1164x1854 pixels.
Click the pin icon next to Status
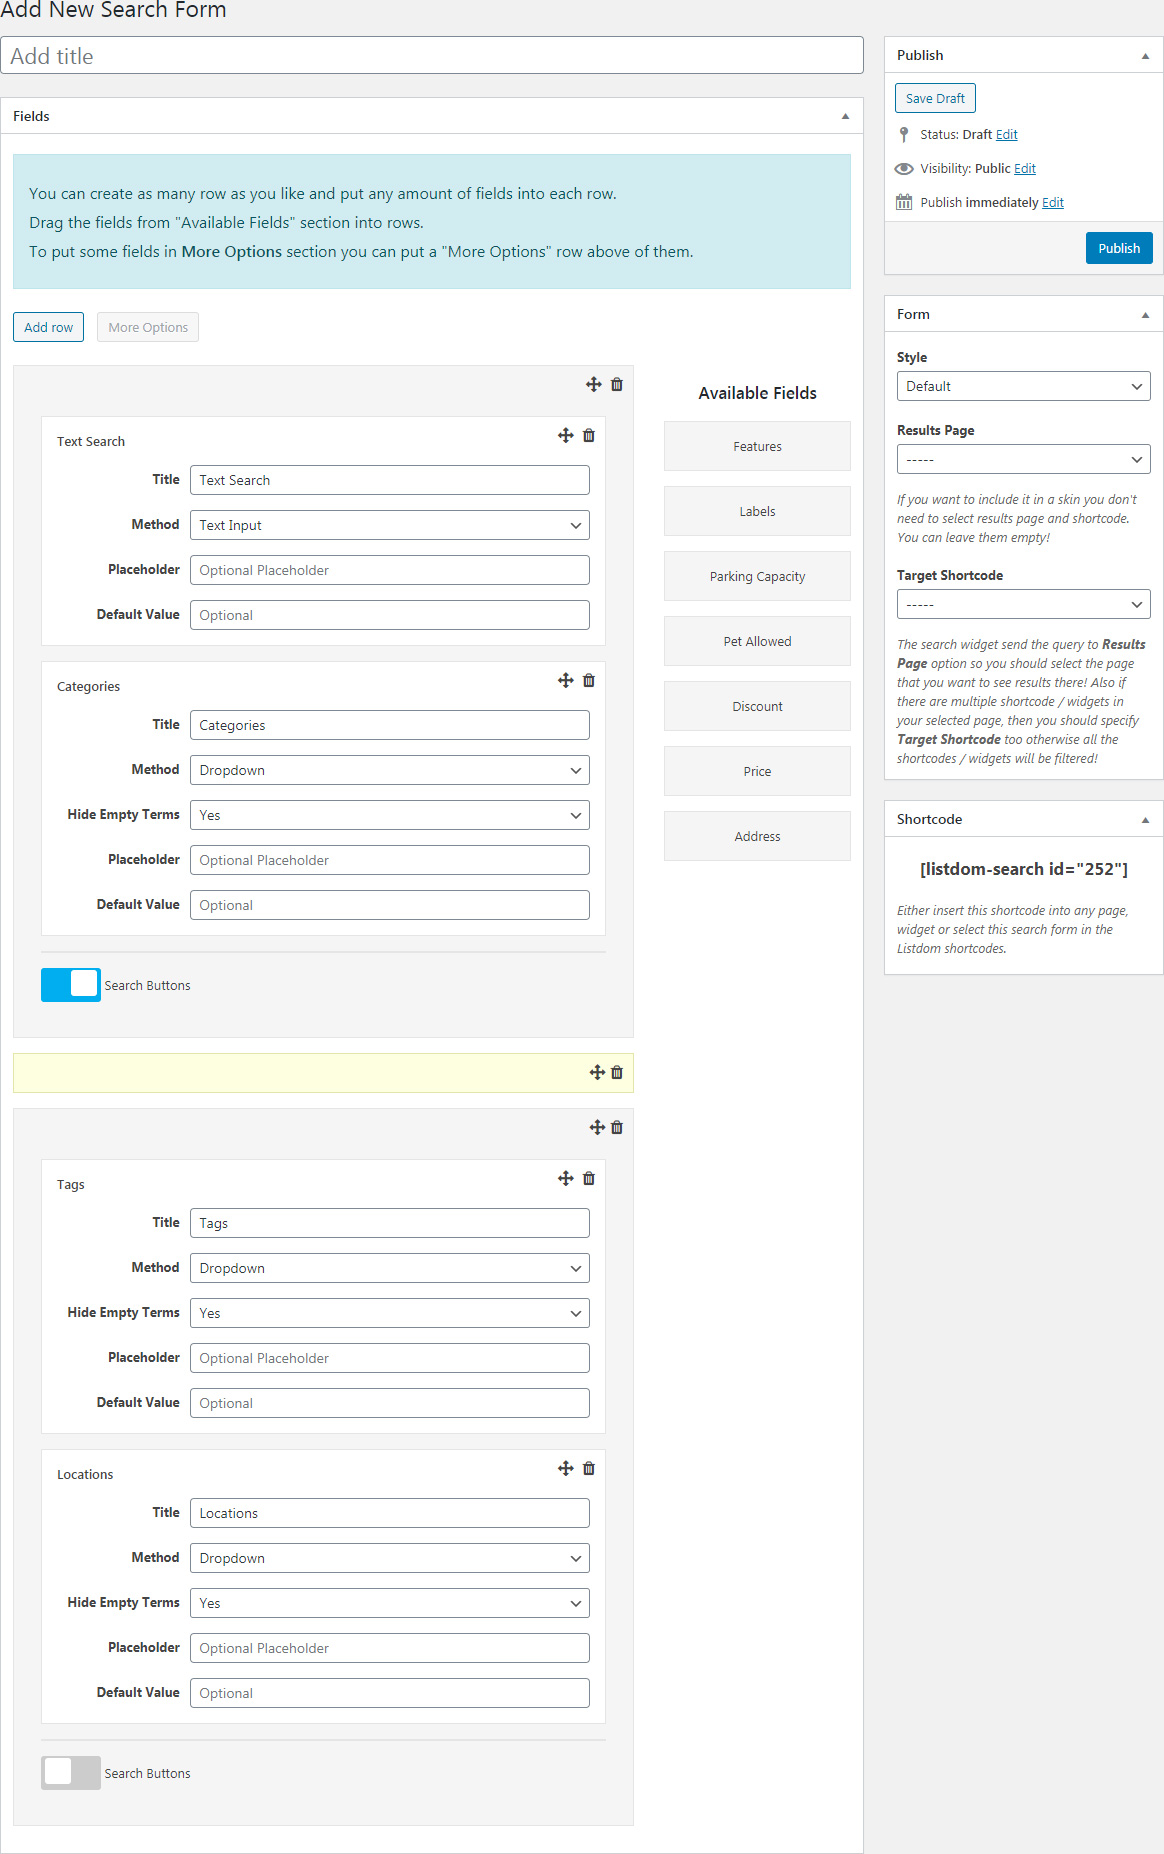(904, 134)
